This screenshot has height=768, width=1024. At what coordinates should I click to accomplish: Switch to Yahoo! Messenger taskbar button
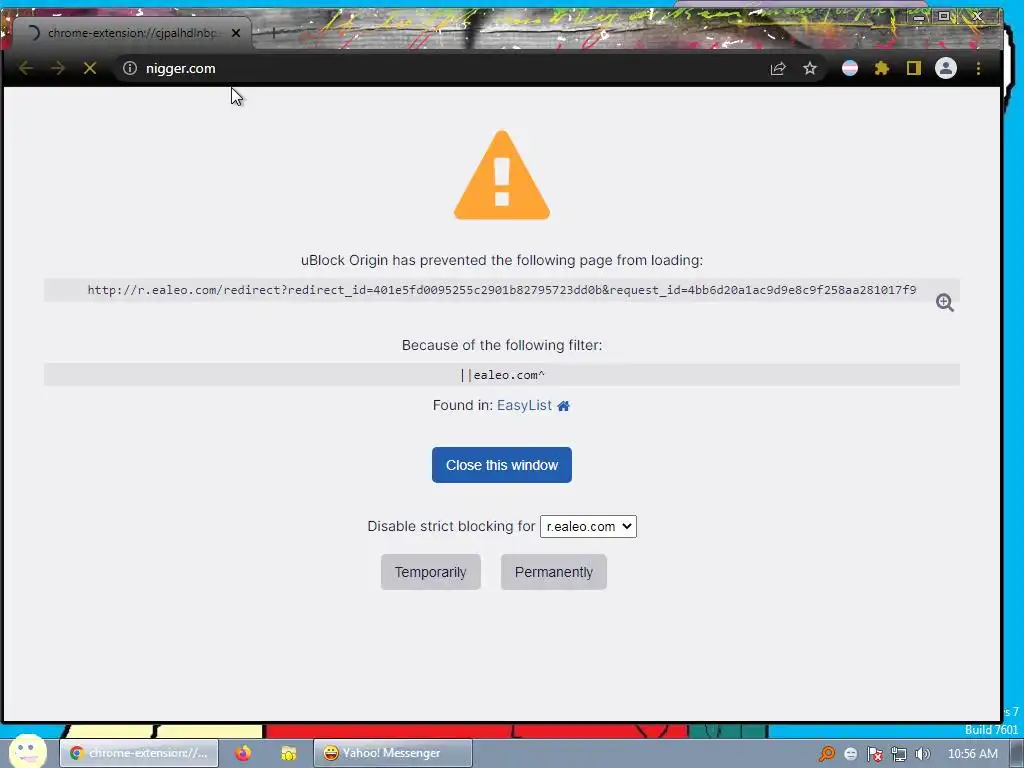coord(392,753)
